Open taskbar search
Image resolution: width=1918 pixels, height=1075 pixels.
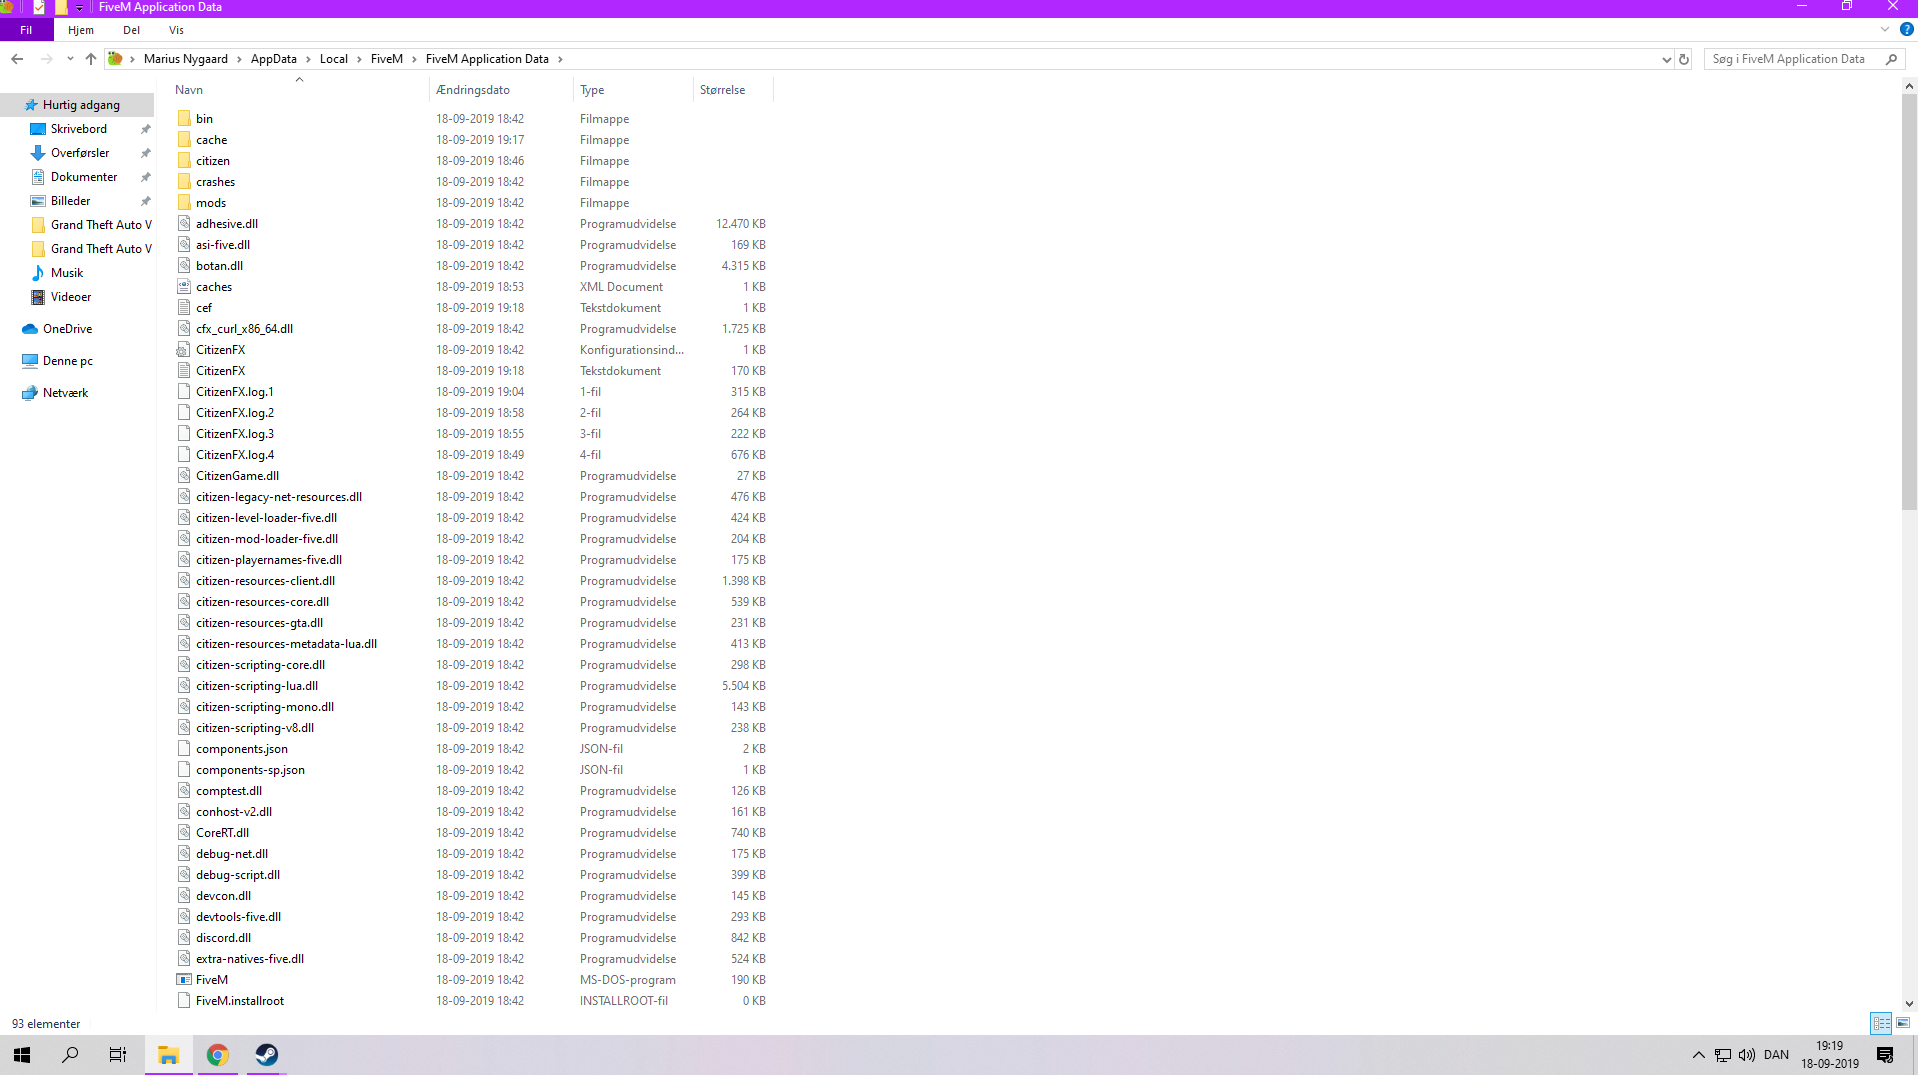70,1055
